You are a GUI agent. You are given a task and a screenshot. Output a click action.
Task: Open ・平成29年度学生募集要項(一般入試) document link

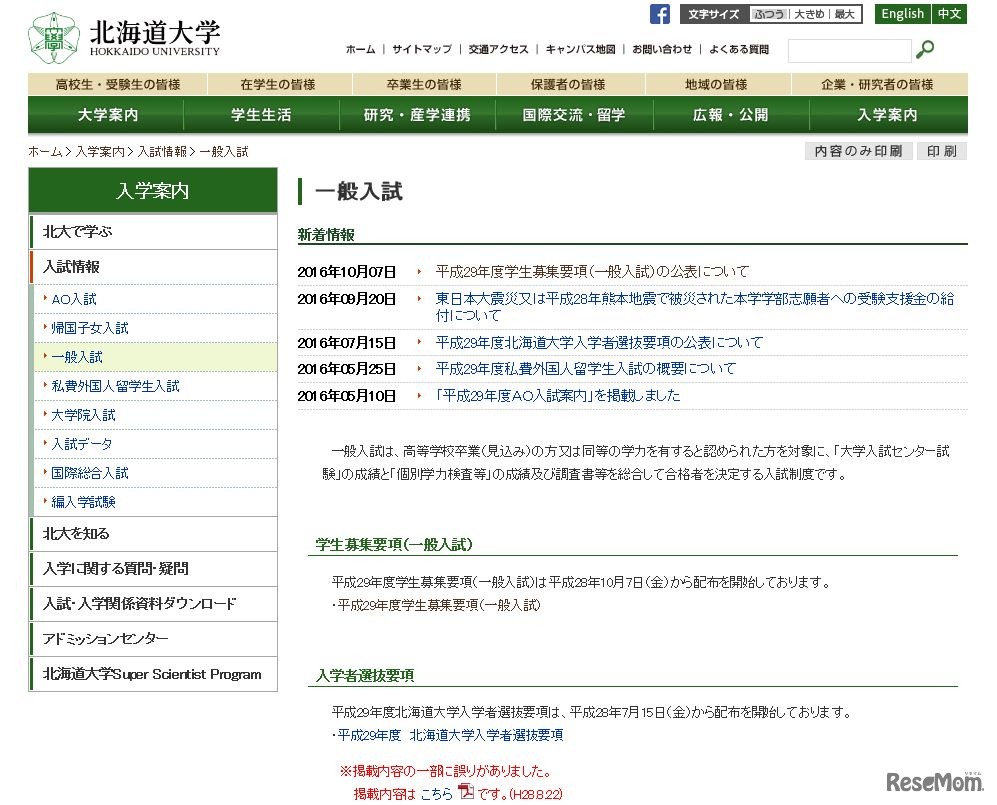pos(436,605)
